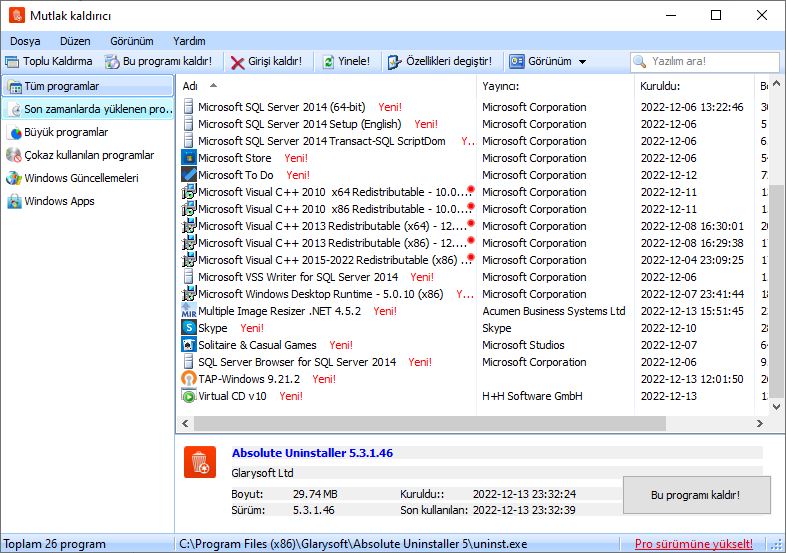Screen dimensions: 786x553
Task: Open the Yardım menu
Action: pos(189,41)
